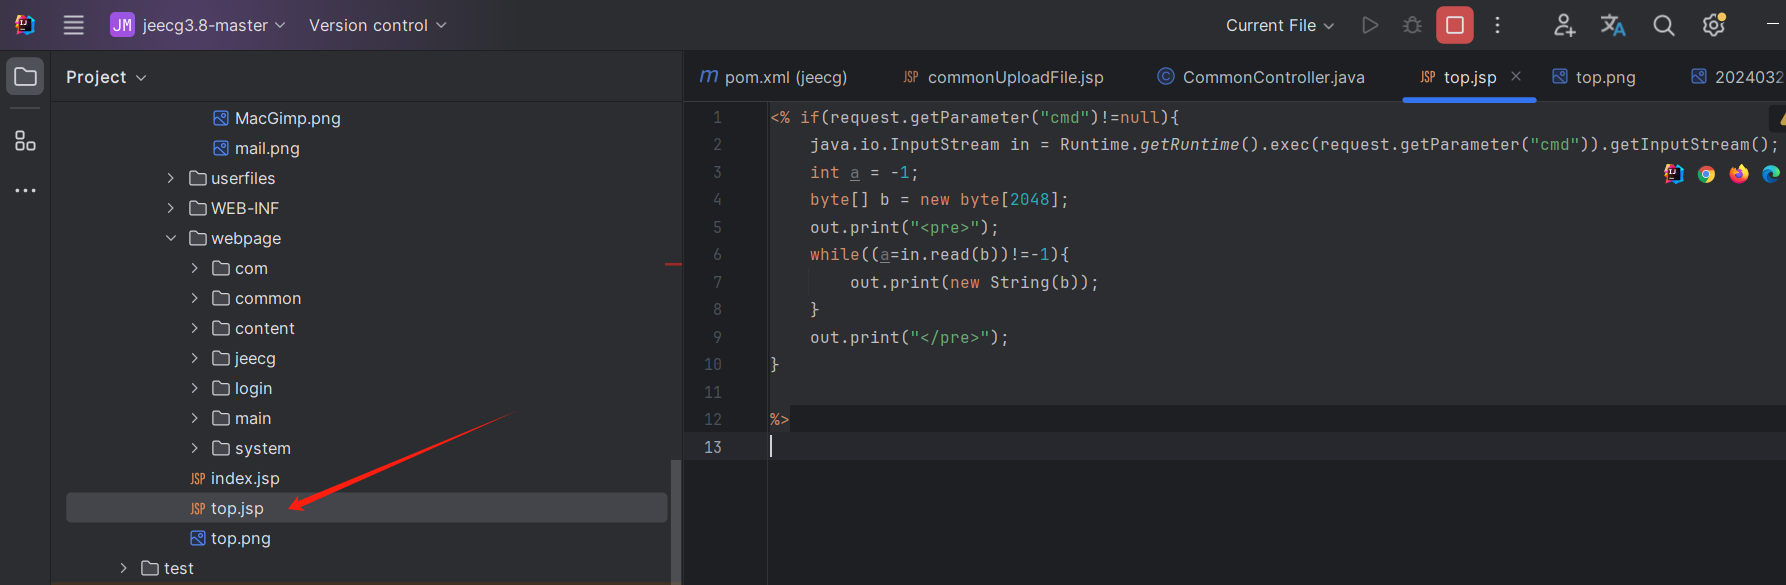Place cursor on the while loop line
Screen dimensions: 1786x585
939,255
